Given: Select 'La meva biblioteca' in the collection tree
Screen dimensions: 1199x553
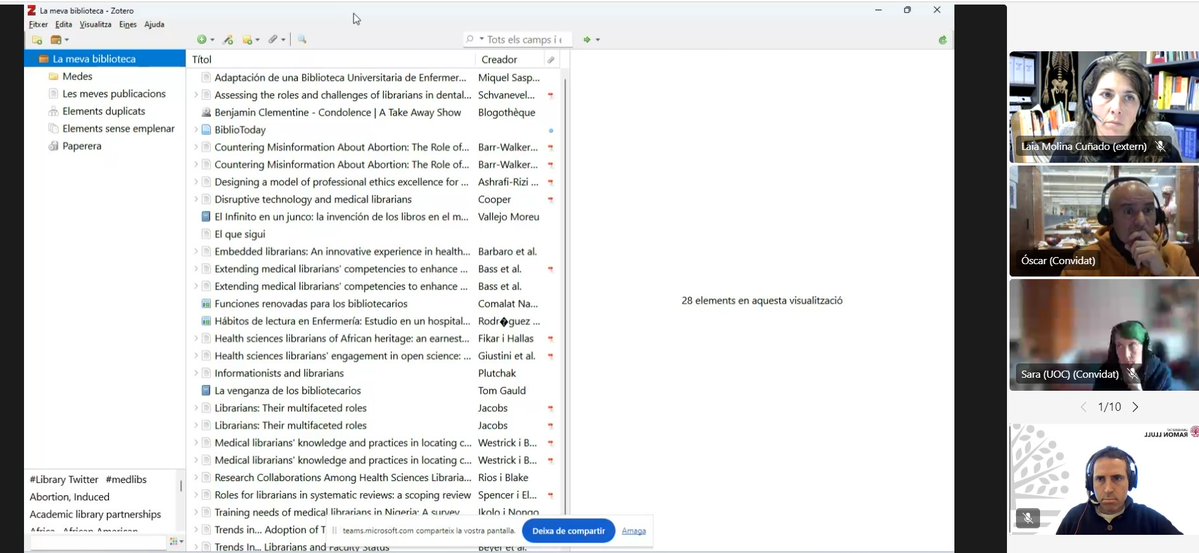Looking at the screenshot, I should (106, 59).
